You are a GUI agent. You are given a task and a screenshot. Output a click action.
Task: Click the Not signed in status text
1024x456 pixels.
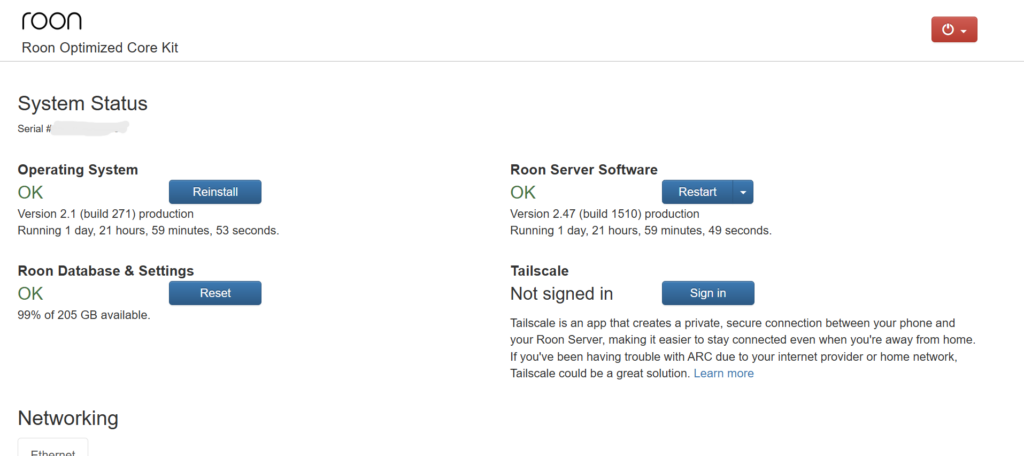pos(561,294)
